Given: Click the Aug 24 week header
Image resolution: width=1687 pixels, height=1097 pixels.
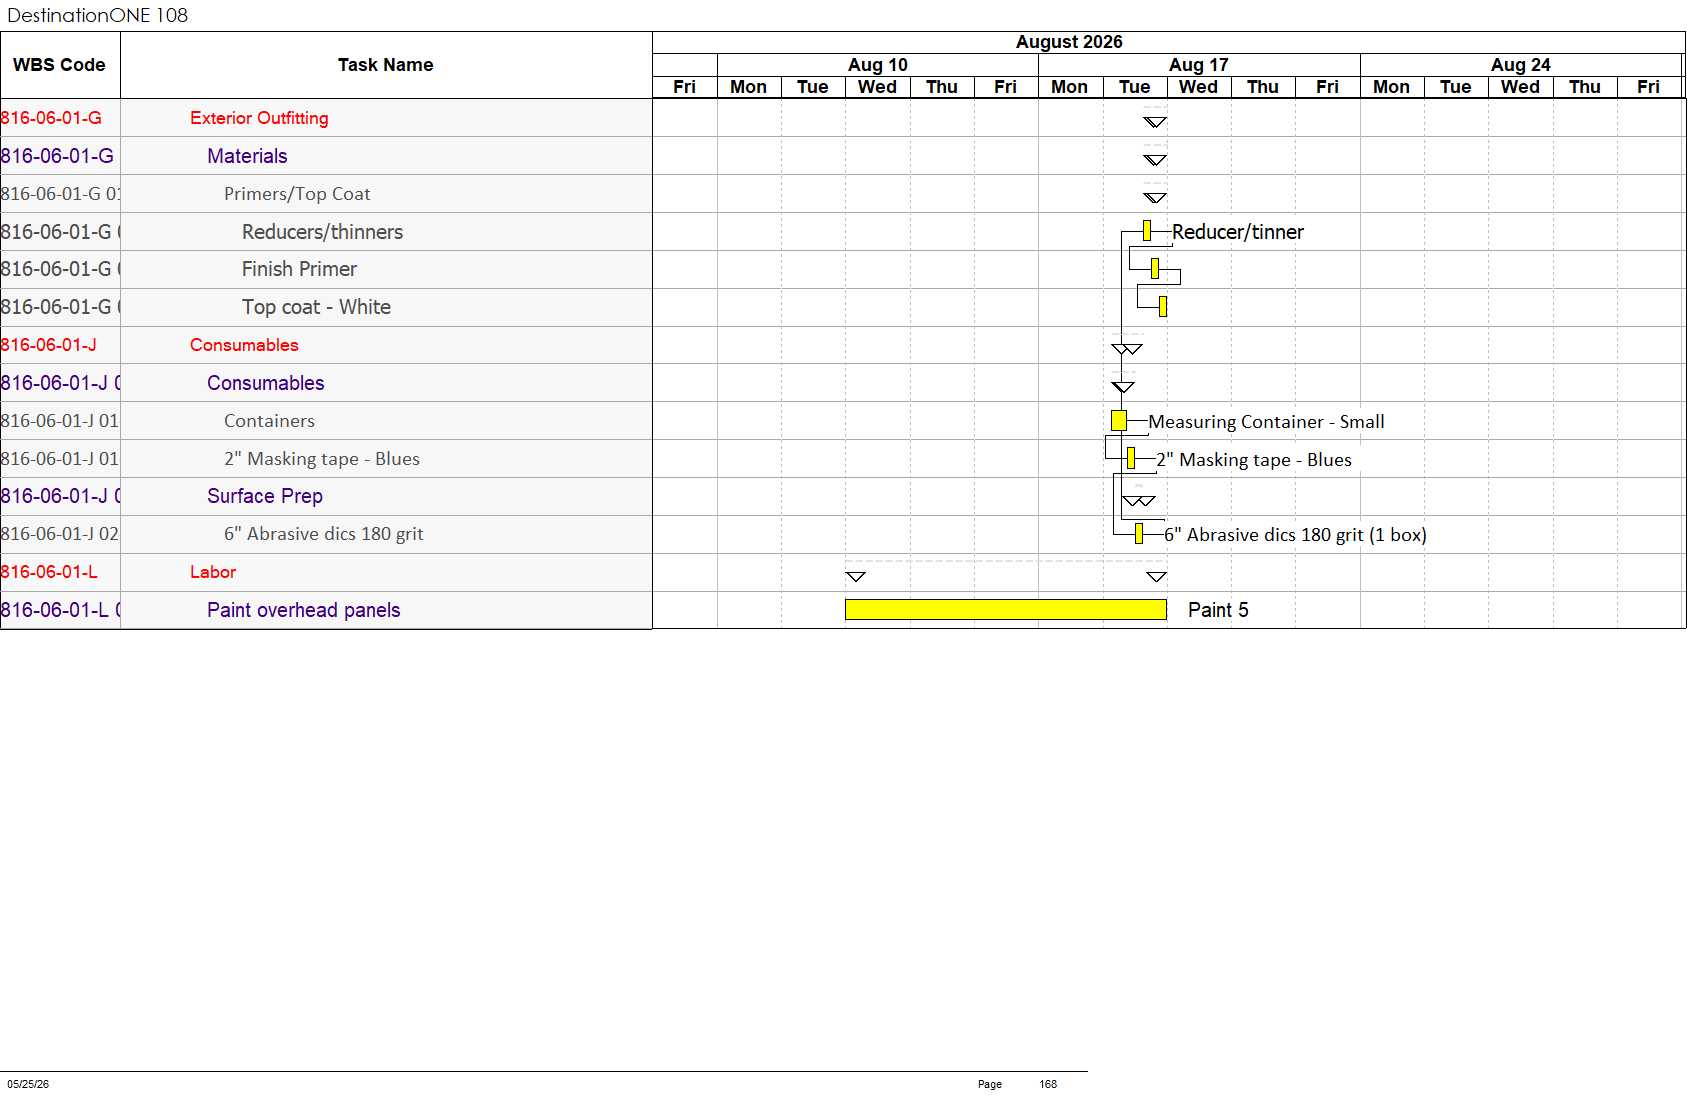Looking at the screenshot, I should point(1521,65).
